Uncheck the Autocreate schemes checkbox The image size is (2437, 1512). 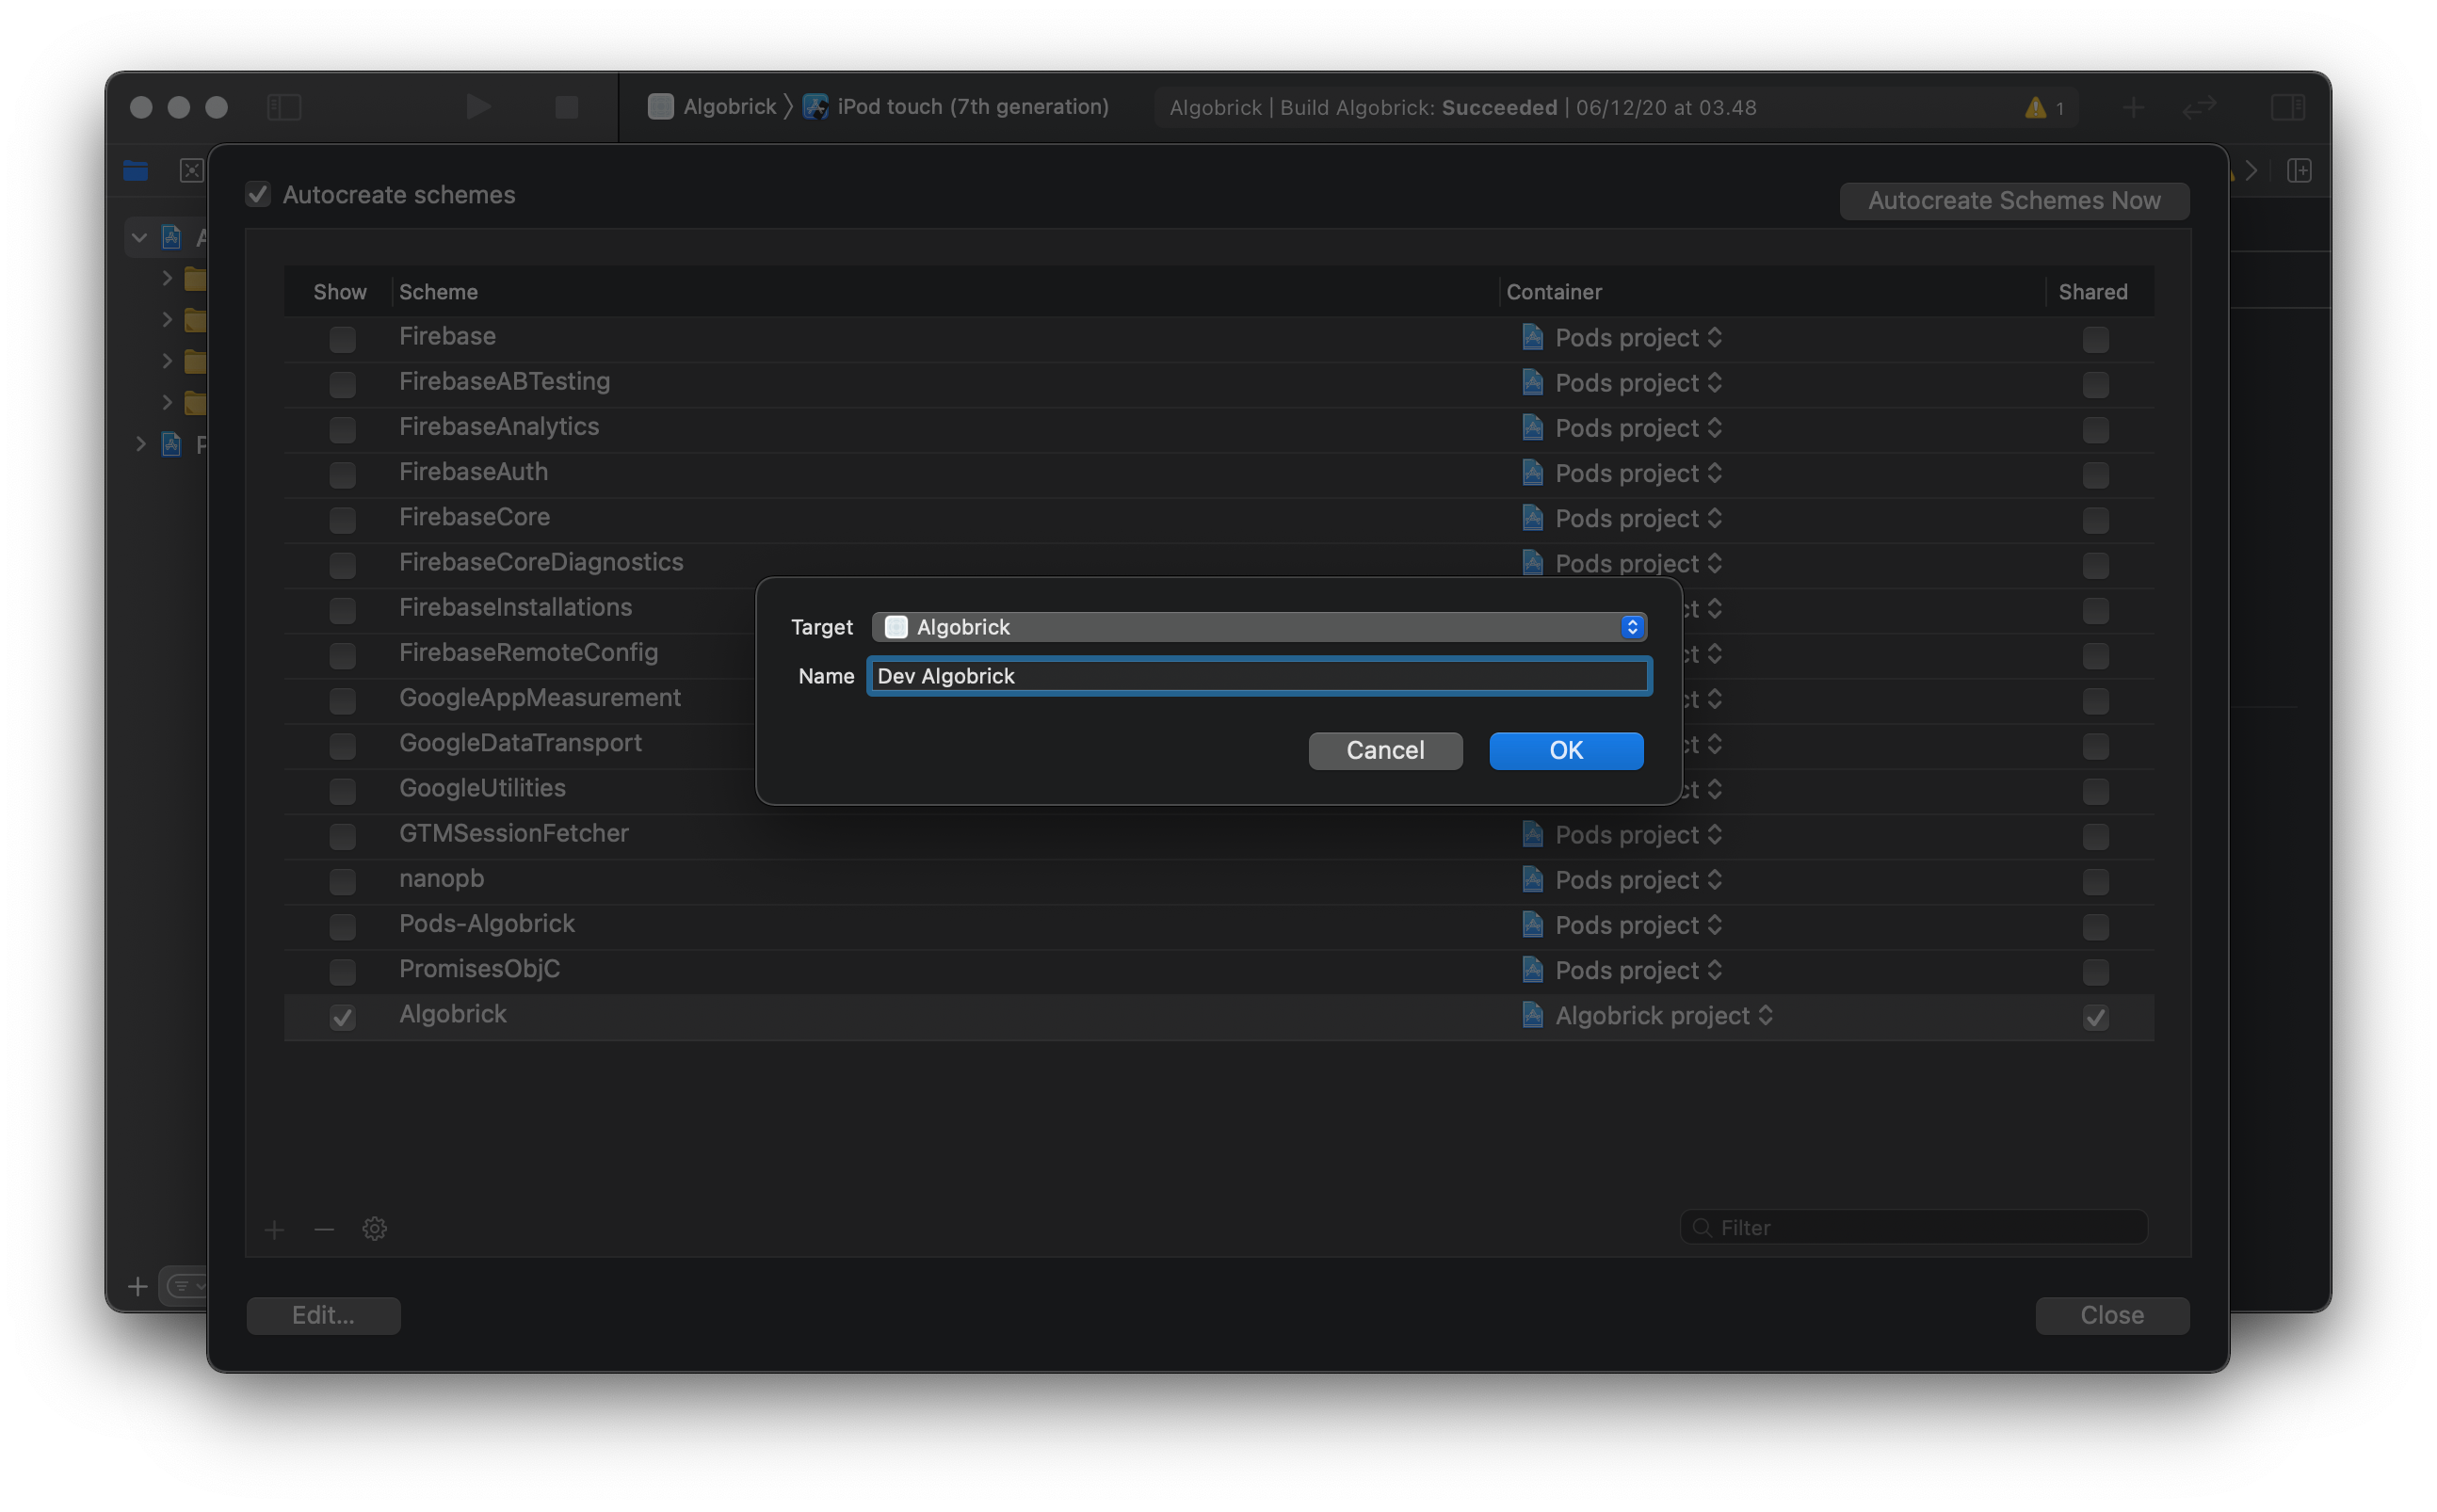pos(258,194)
